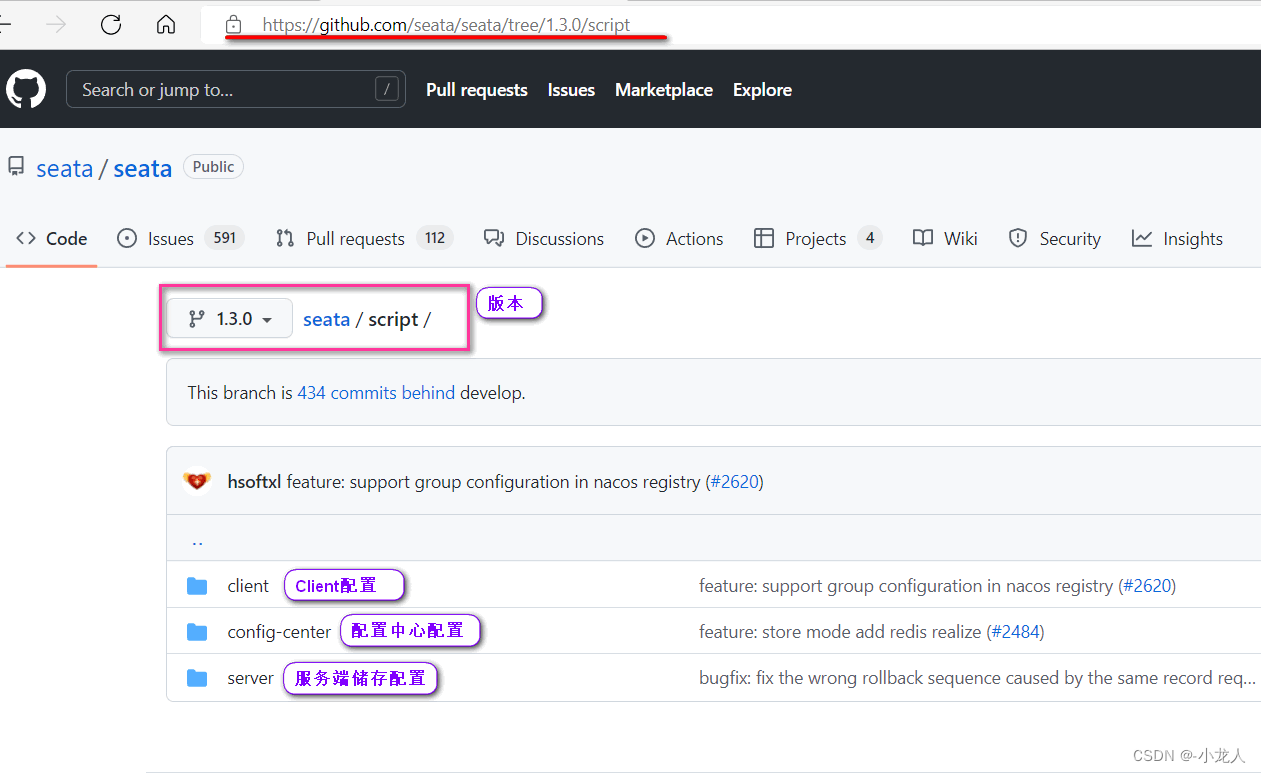Click the config-center folder icon
1261x773 pixels.
[197, 632]
